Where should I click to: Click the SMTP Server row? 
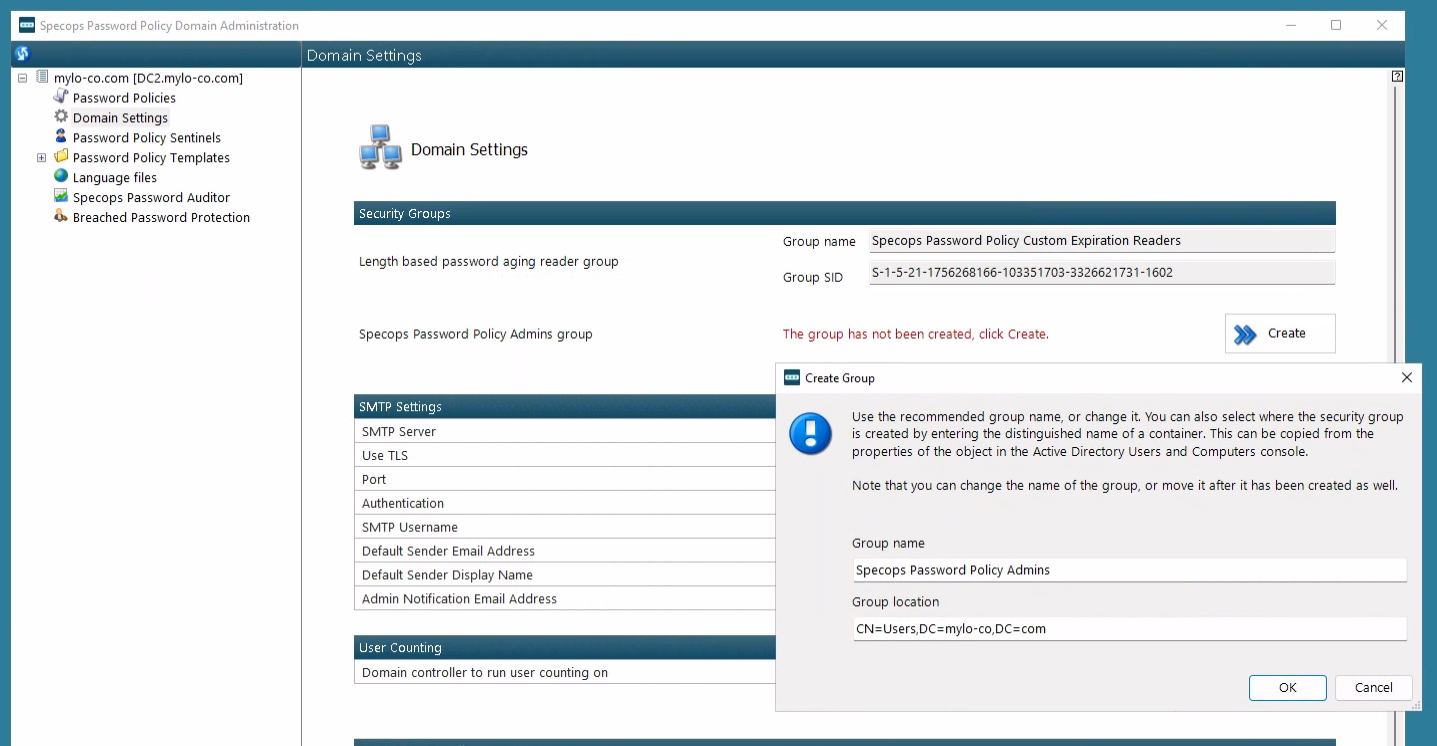click(565, 431)
